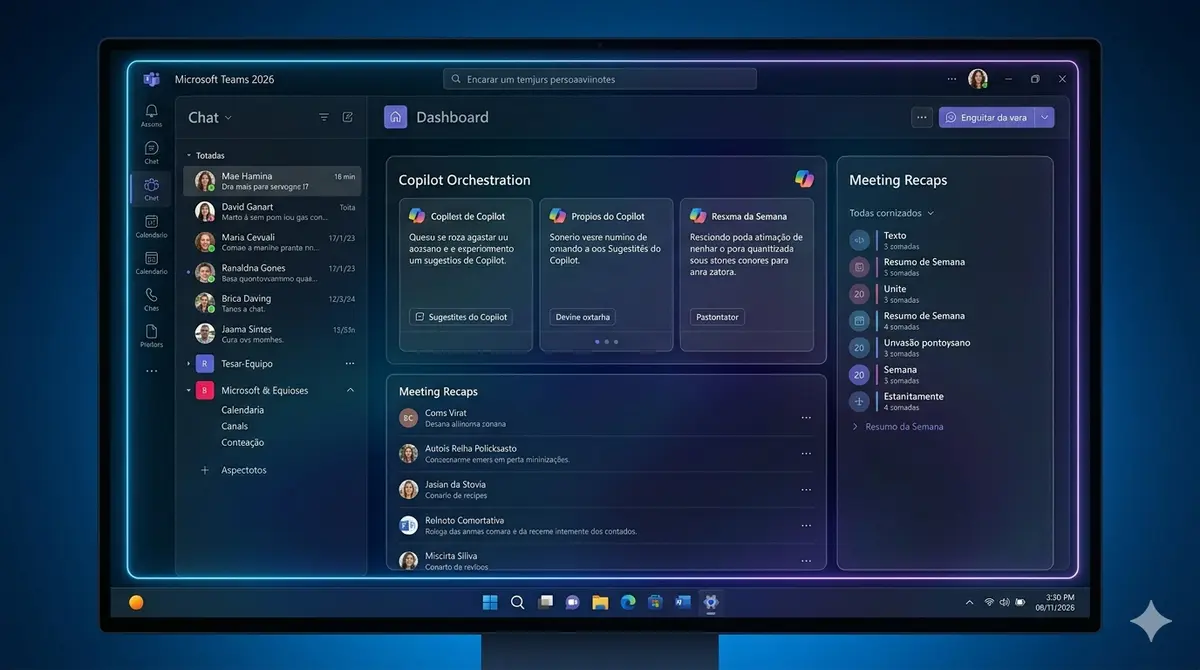Open the Assons bell notifications icon
This screenshot has height=670, width=1200.
[x=151, y=110]
